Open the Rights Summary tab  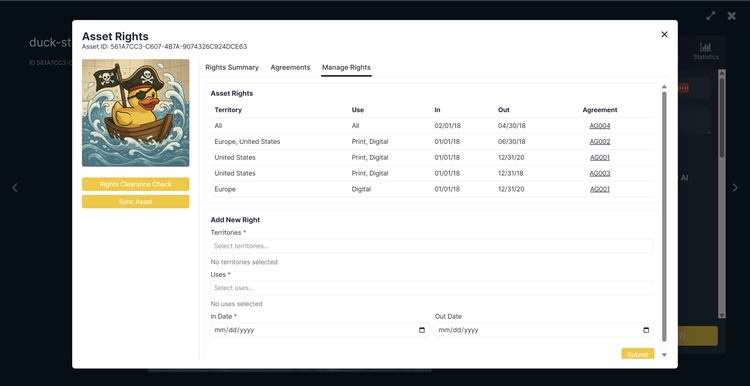point(232,67)
